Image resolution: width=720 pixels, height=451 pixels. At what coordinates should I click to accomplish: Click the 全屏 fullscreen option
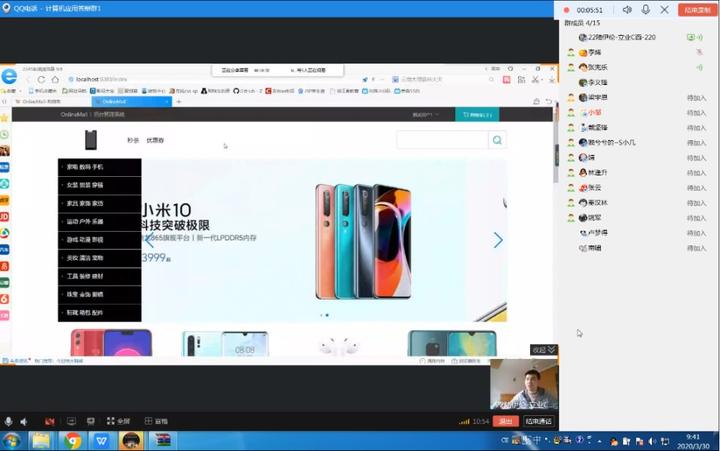(x=118, y=421)
